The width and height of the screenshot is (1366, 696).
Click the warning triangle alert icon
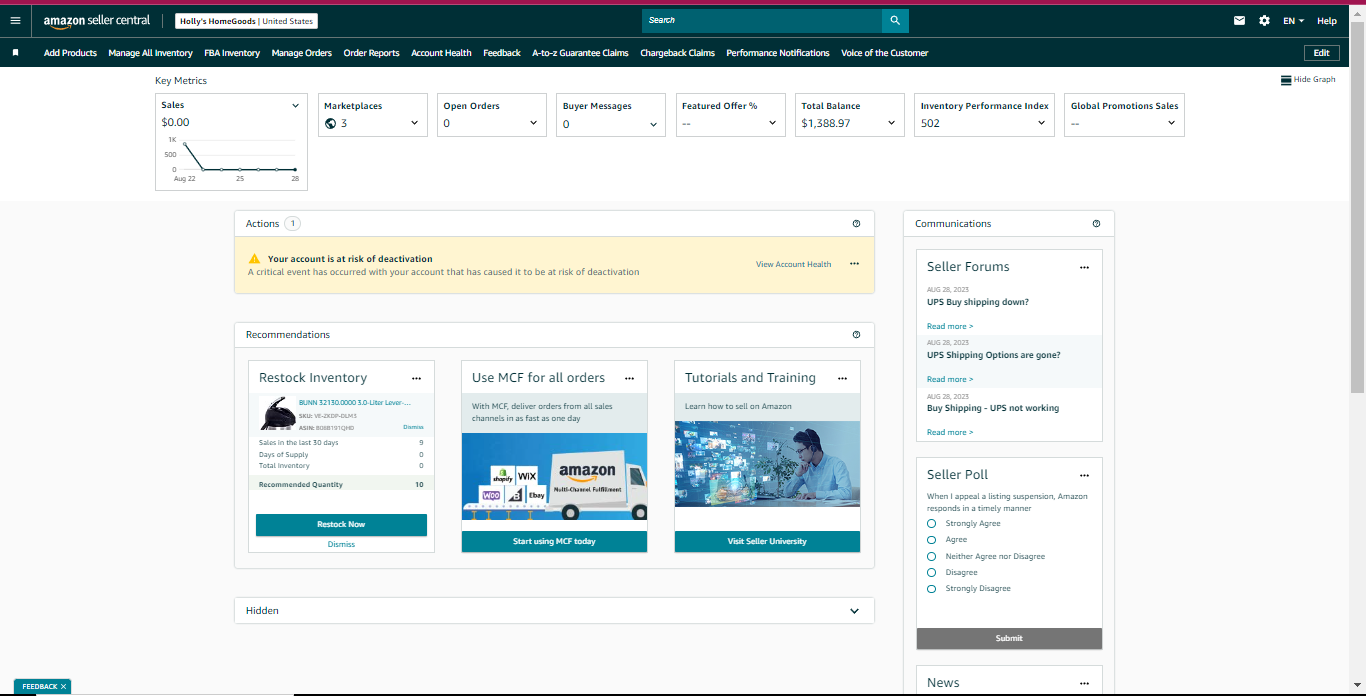tap(254, 258)
